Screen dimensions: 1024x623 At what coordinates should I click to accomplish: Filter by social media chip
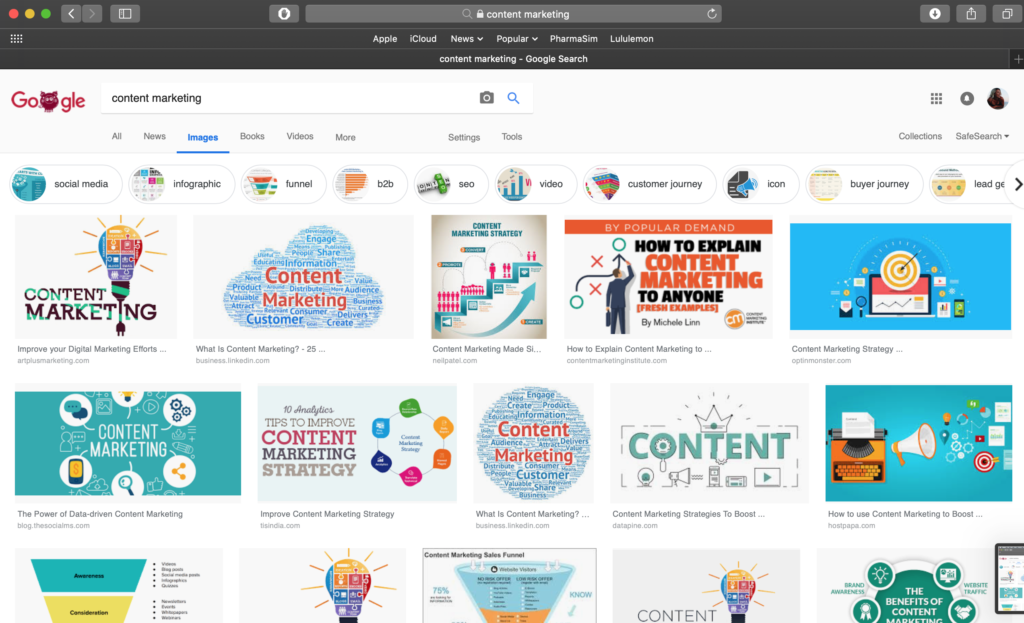66,184
